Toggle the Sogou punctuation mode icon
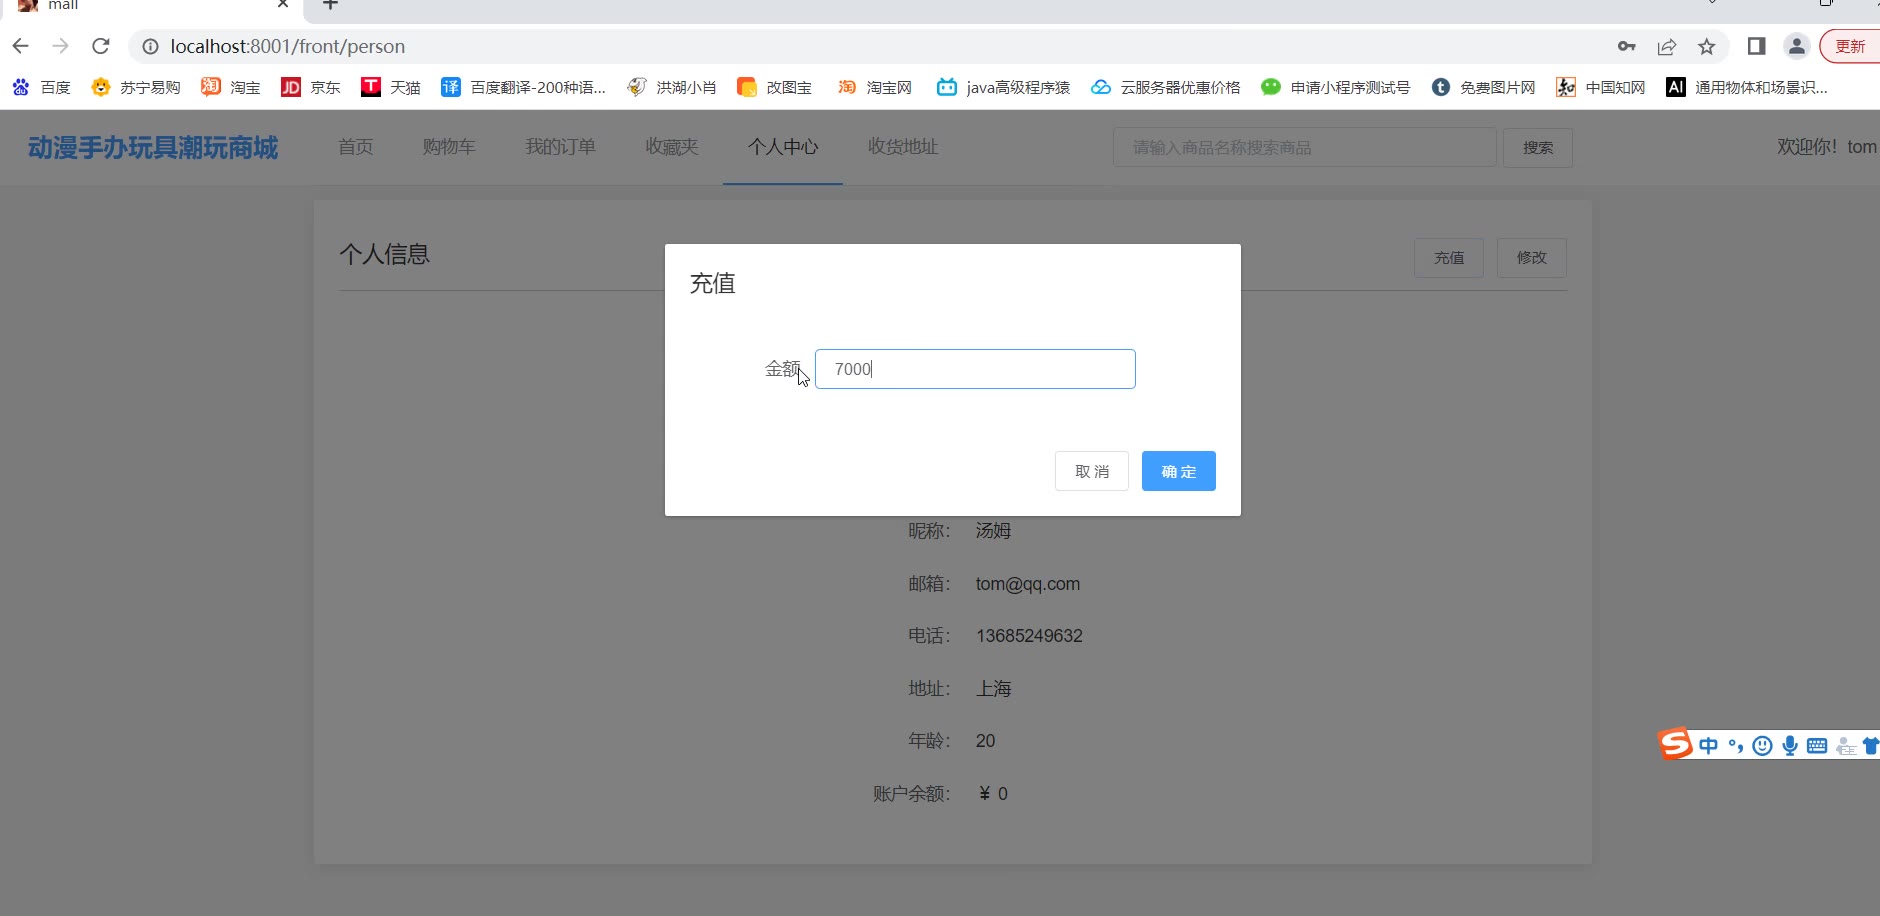 click(1736, 746)
